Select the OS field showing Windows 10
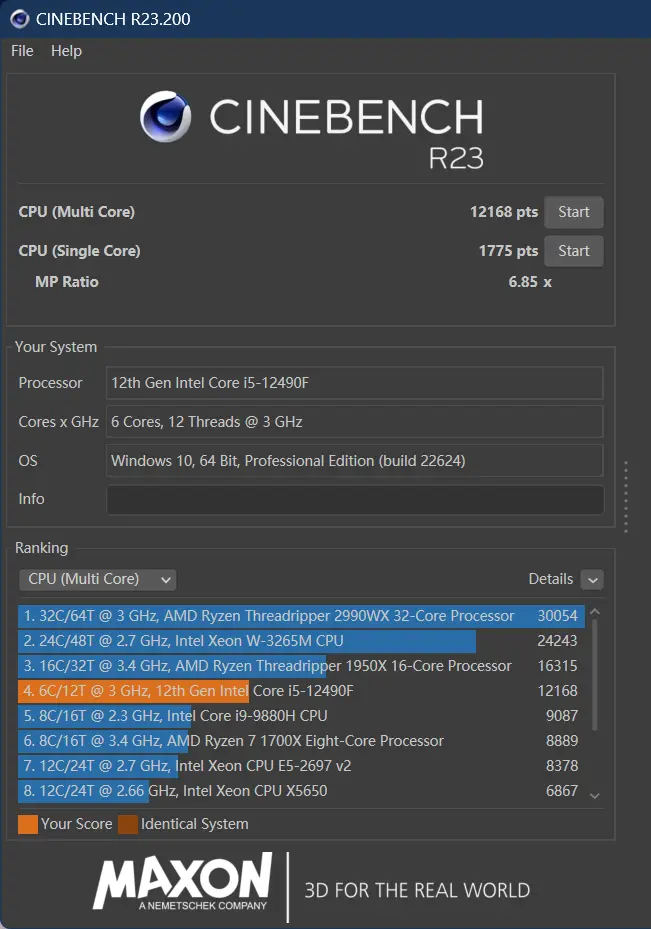This screenshot has width=651, height=929. tap(355, 460)
